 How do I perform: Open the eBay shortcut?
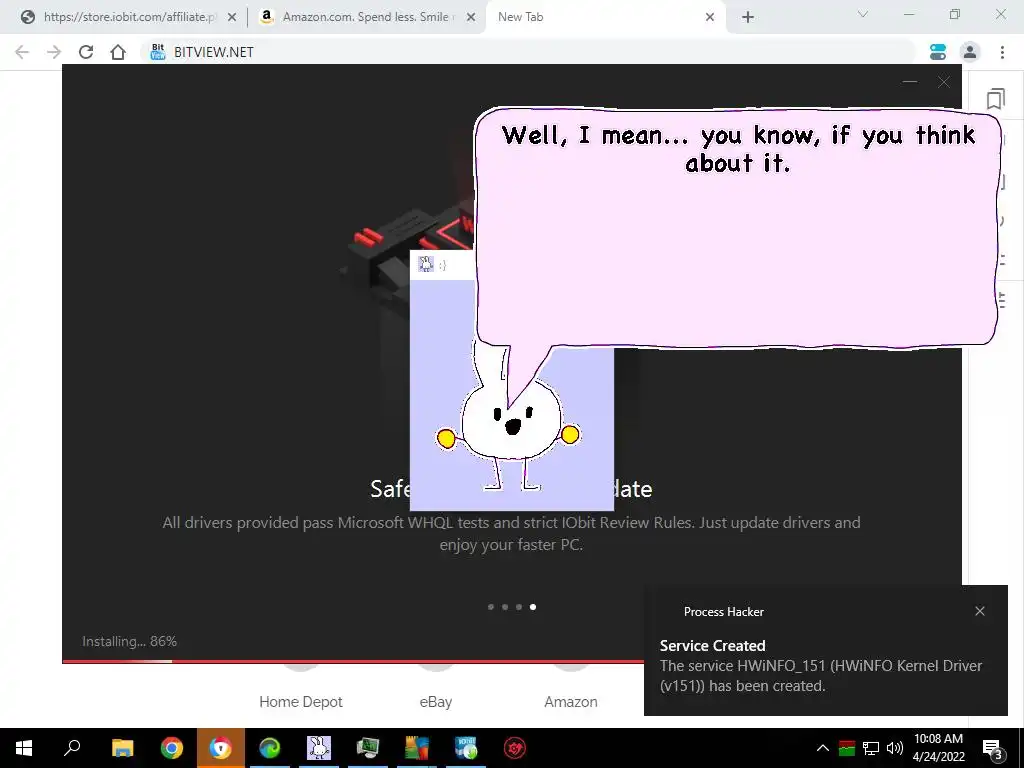436,701
